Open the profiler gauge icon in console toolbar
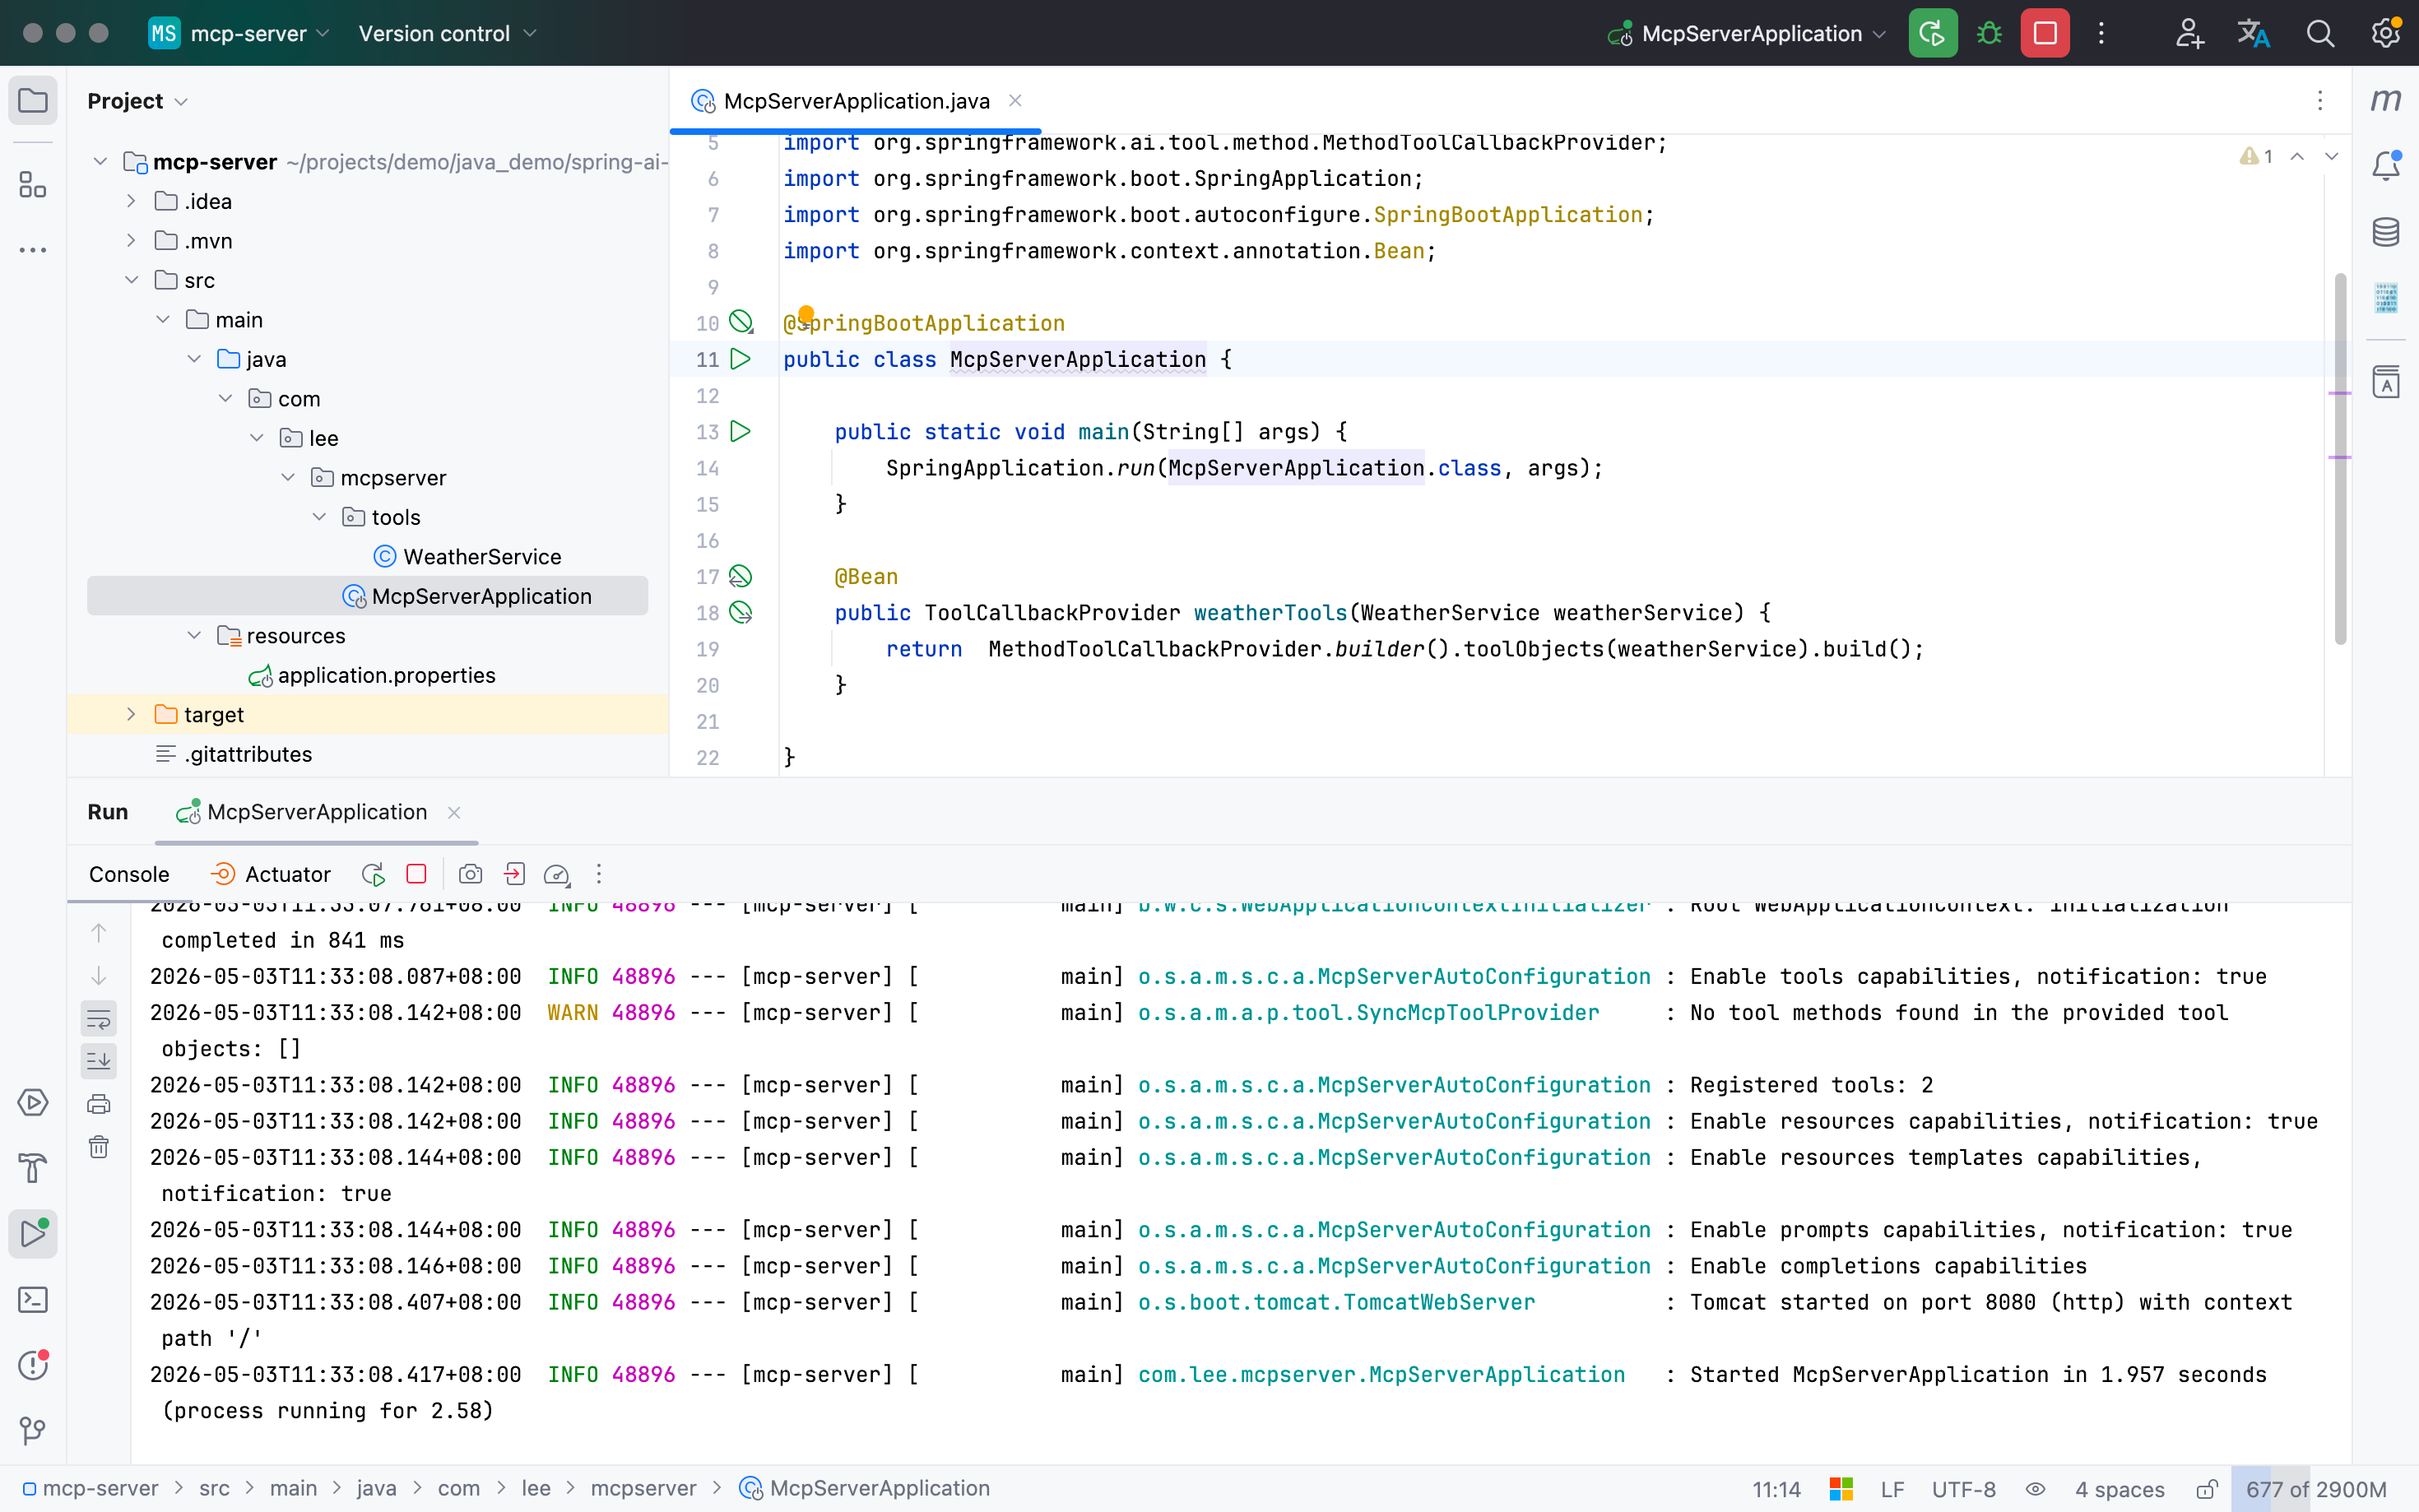Viewport: 2419px width, 1512px height. pos(557,875)
